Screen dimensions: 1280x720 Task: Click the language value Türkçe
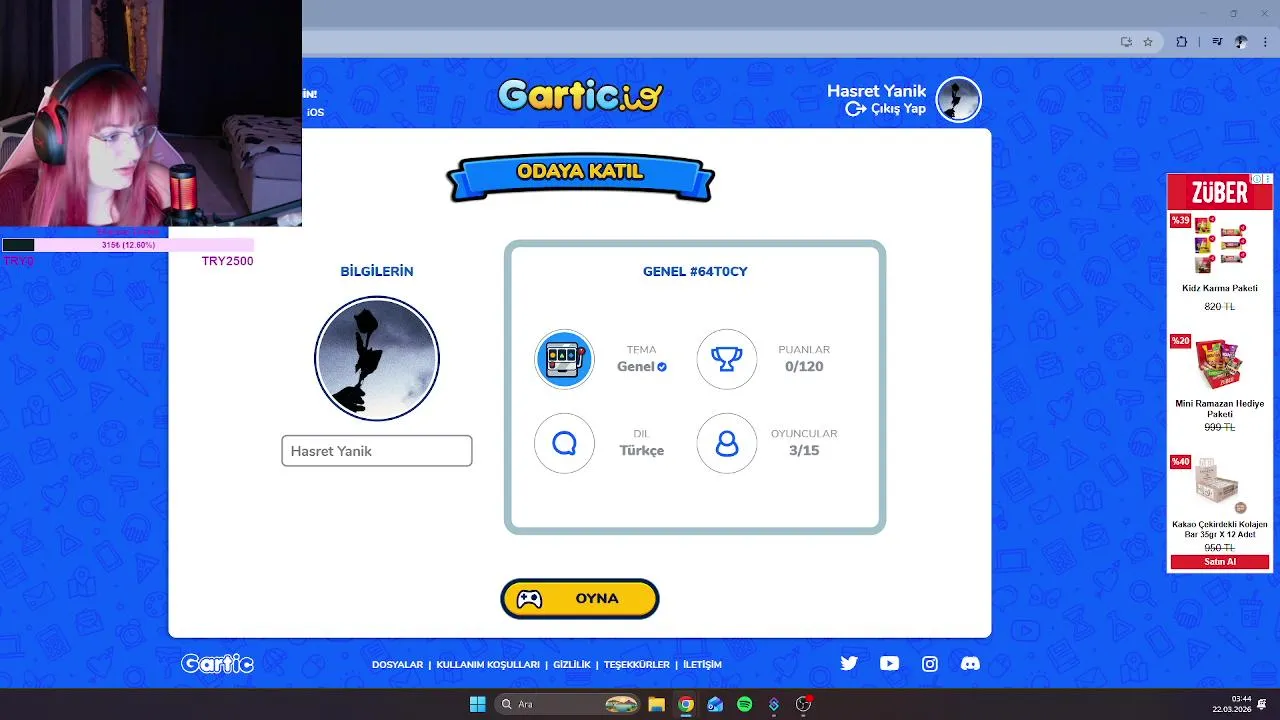click(x=641, y=451)
